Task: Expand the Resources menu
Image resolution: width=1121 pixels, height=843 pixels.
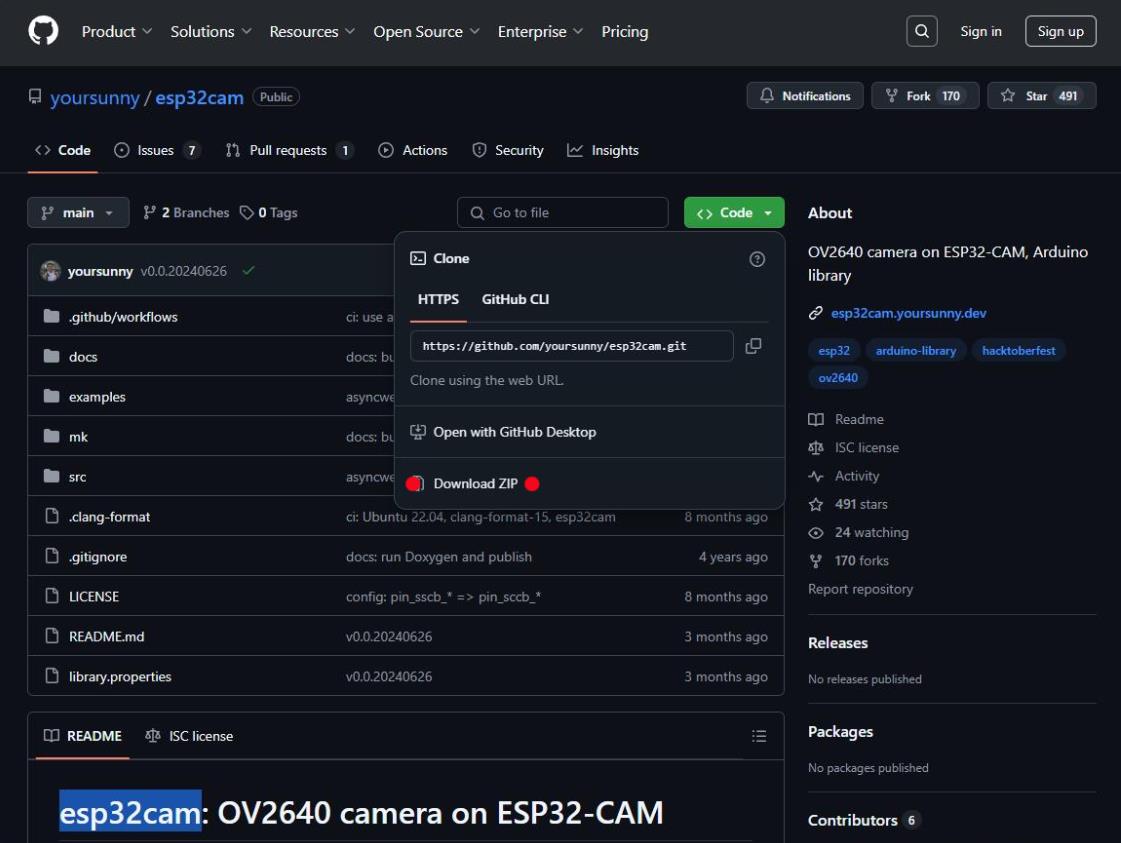Action: pos(312,31)
